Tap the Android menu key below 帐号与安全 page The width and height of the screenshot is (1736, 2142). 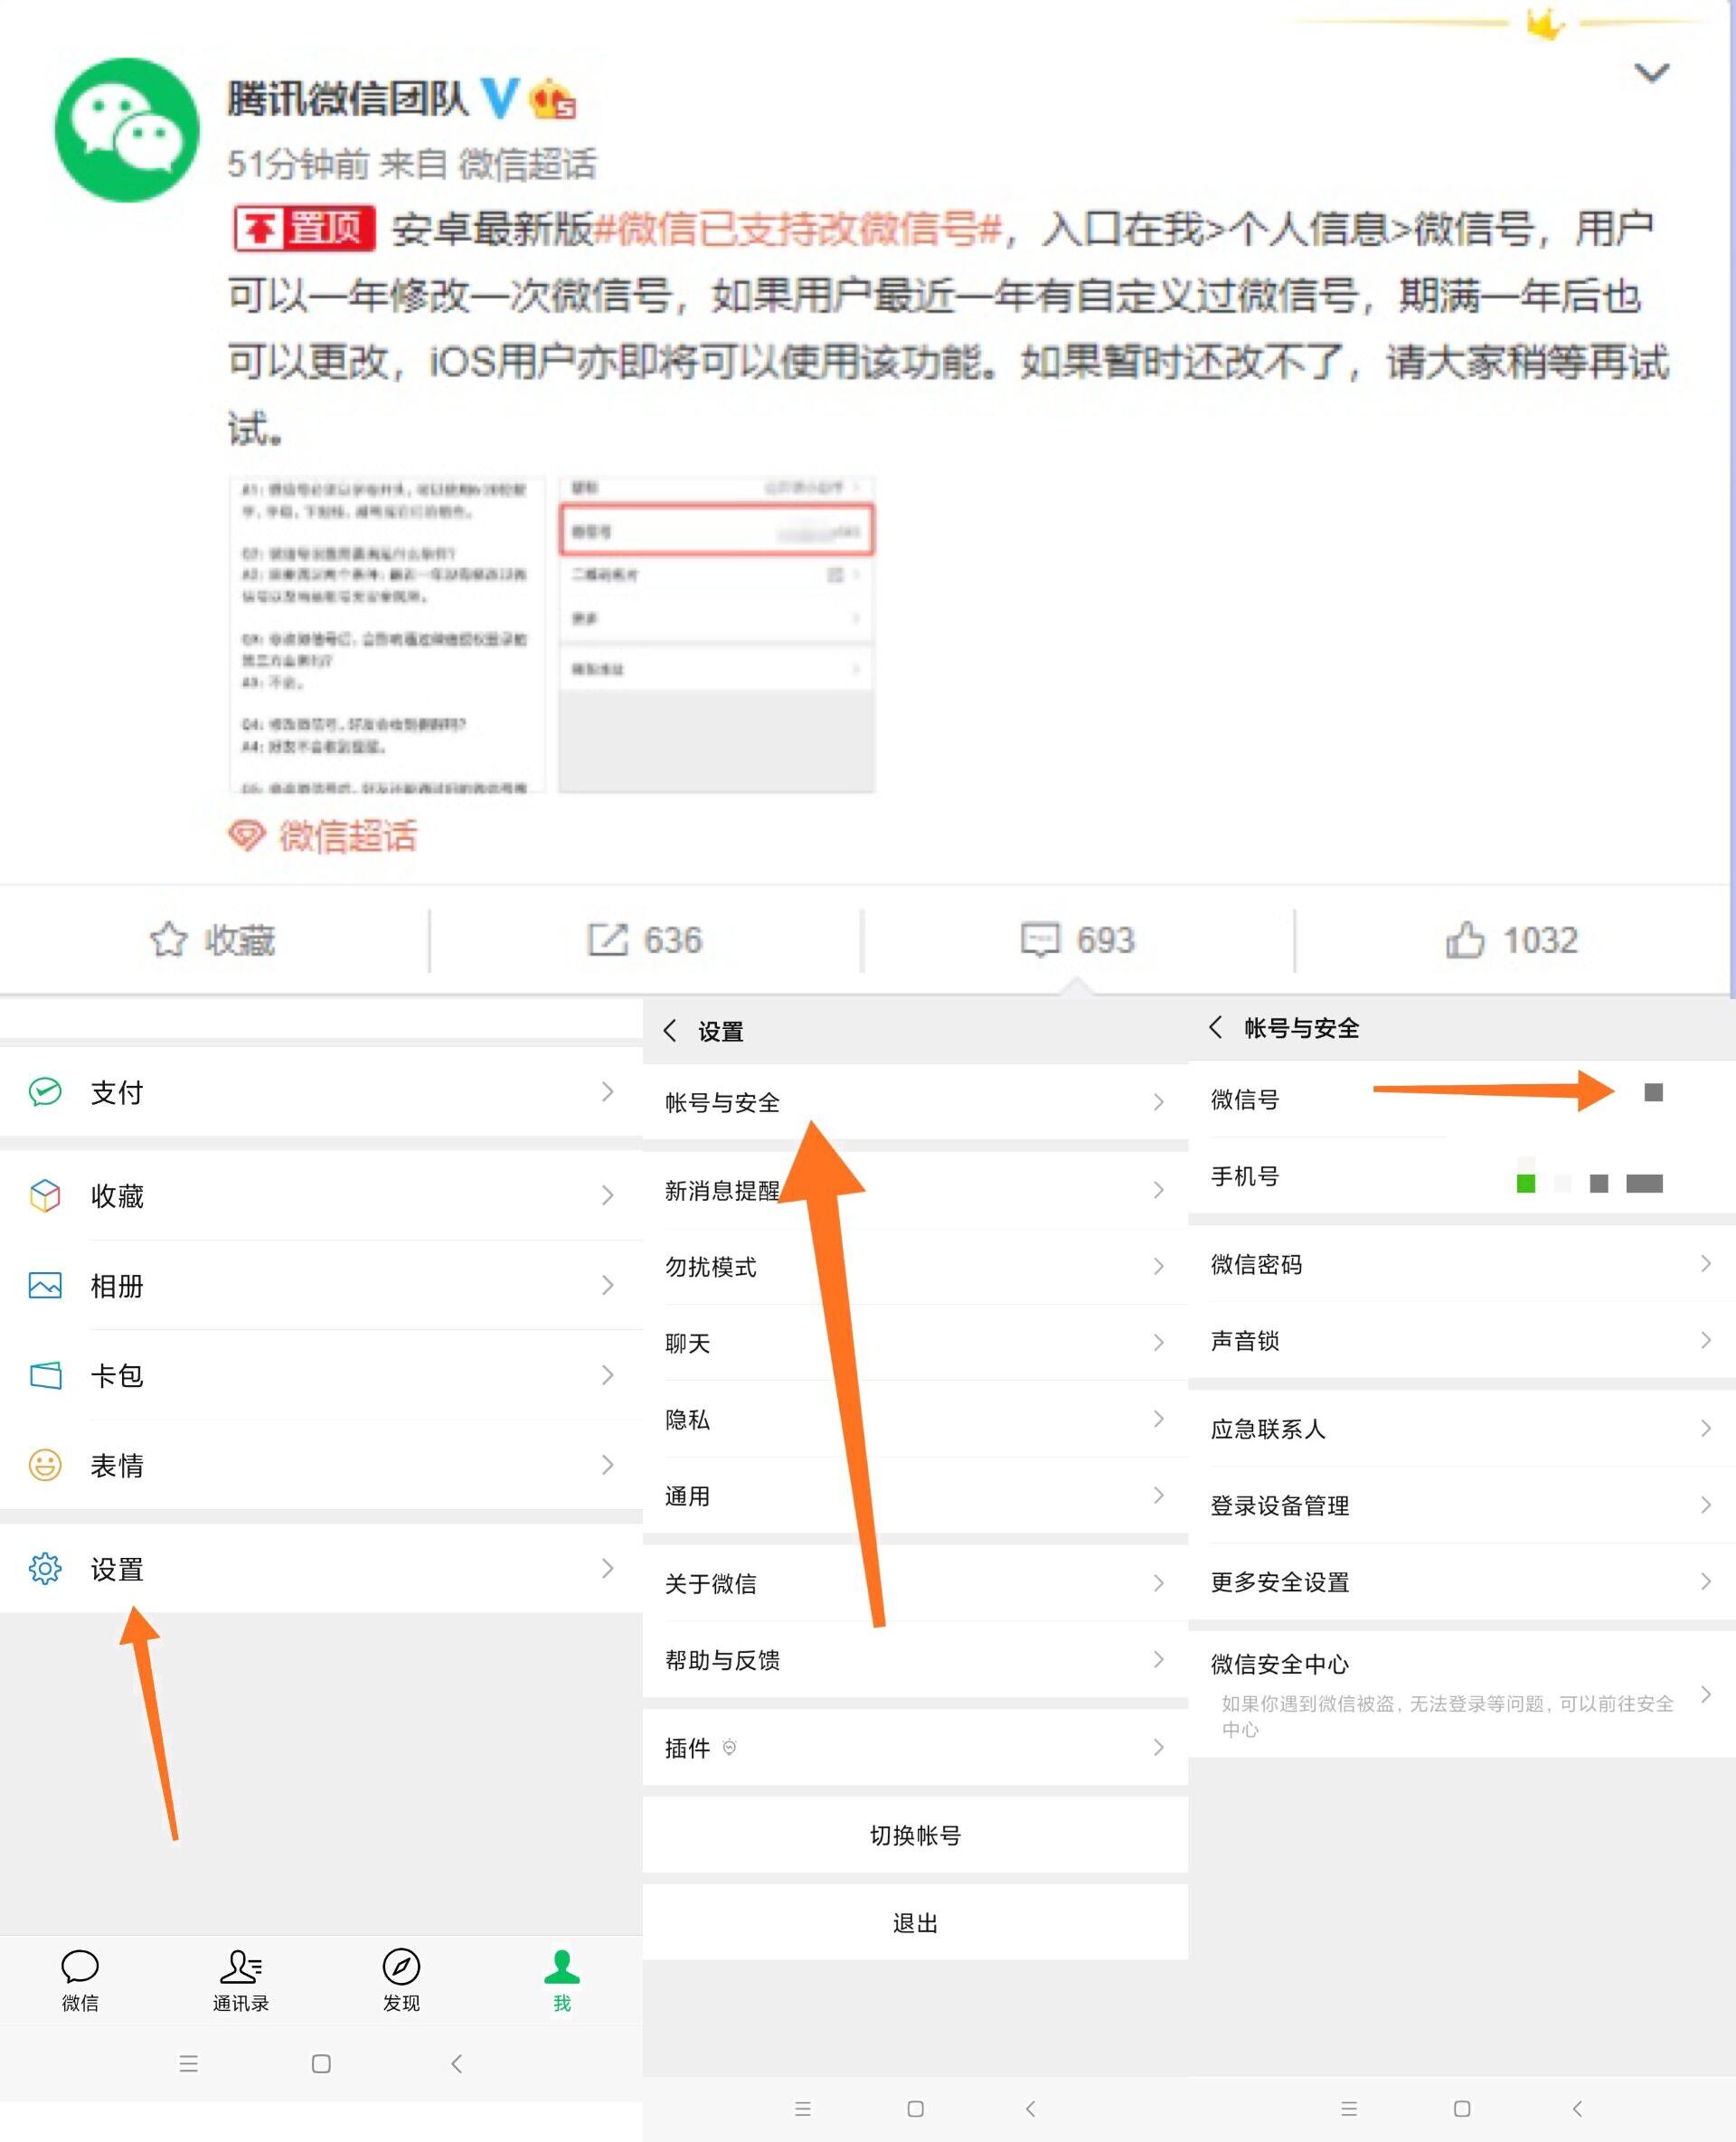click(1349, 2108)
